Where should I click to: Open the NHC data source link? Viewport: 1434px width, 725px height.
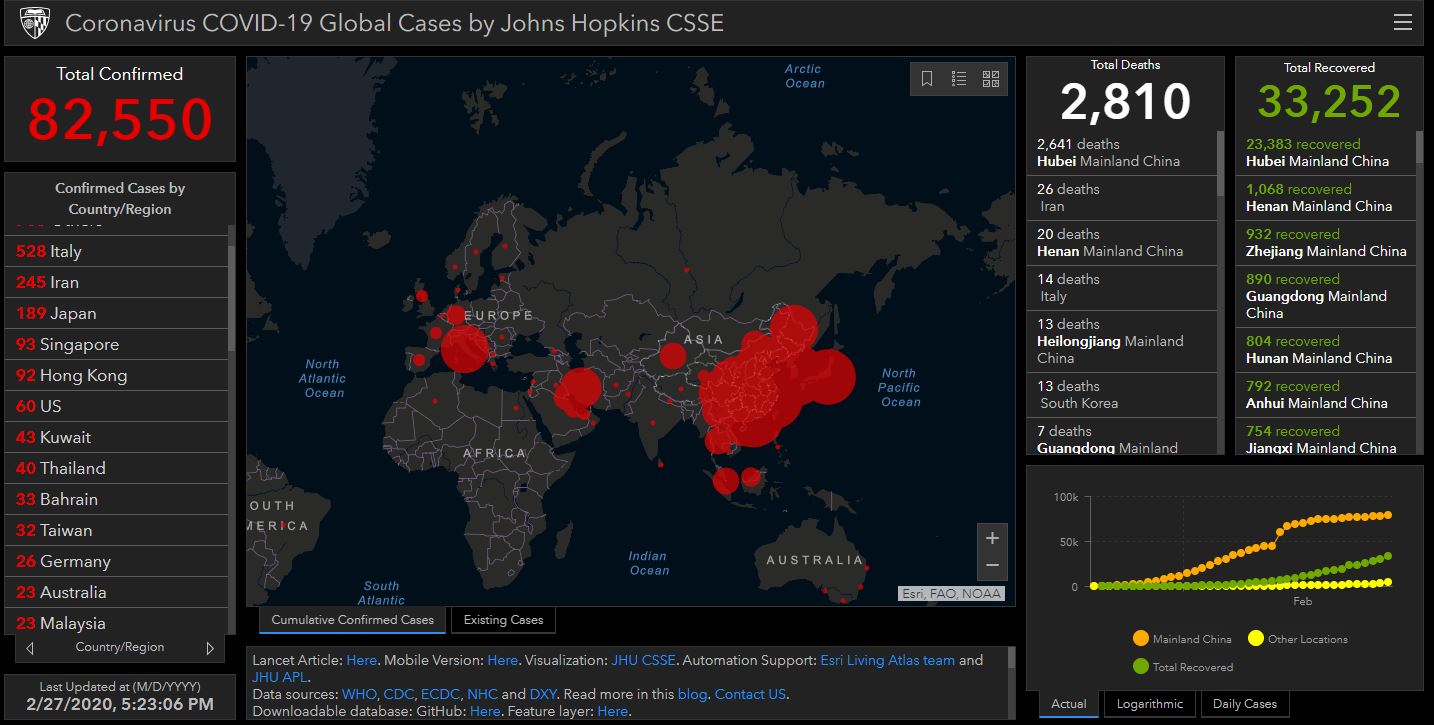pos(482,694)
